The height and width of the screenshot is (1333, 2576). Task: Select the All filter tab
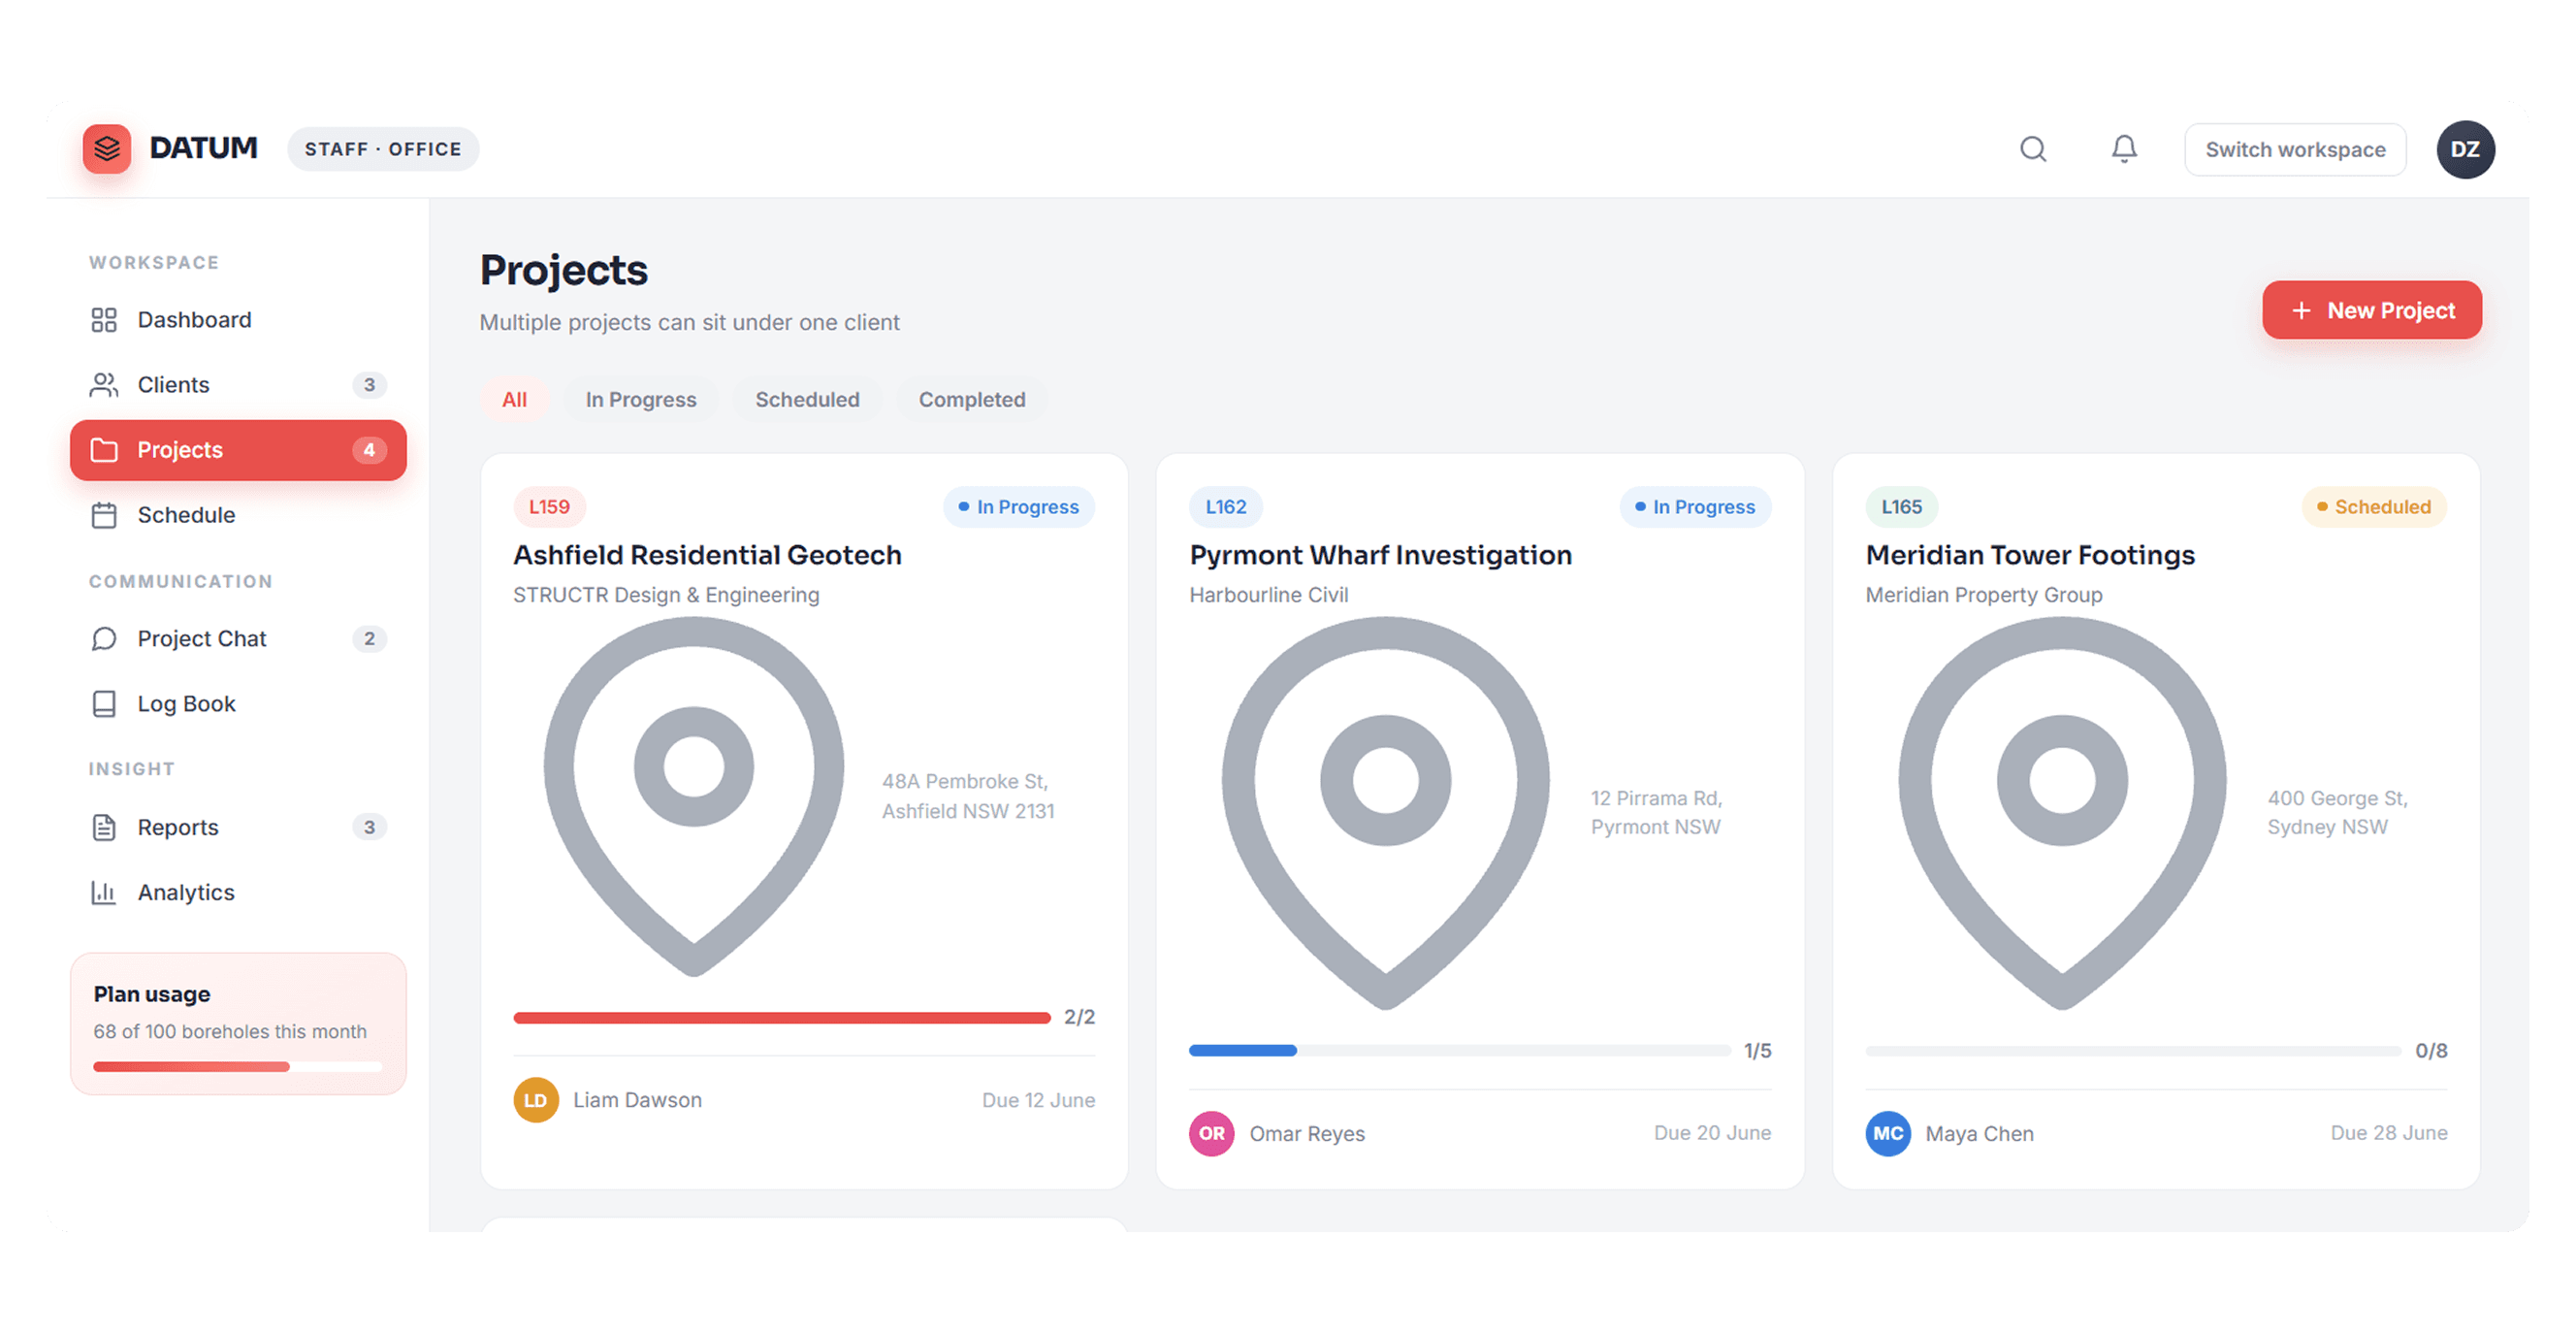pos(514,400)
